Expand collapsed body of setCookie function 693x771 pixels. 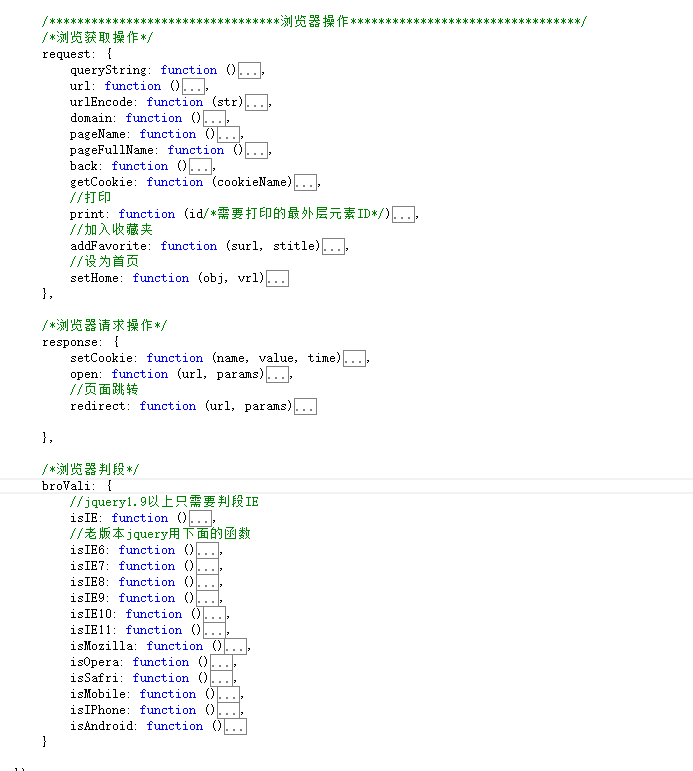(x=354, y=359)
